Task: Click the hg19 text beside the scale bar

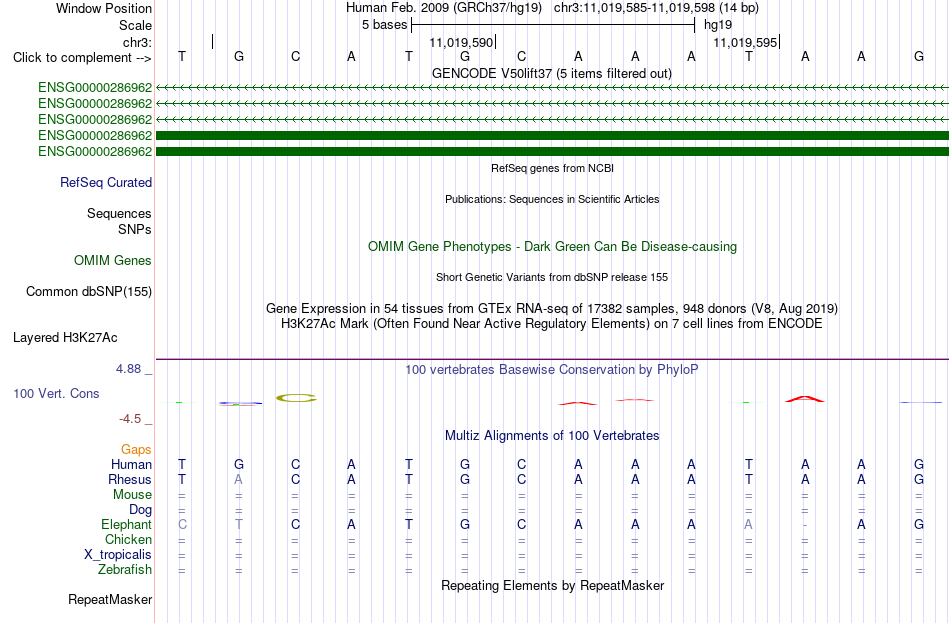Action: (717, 25)
